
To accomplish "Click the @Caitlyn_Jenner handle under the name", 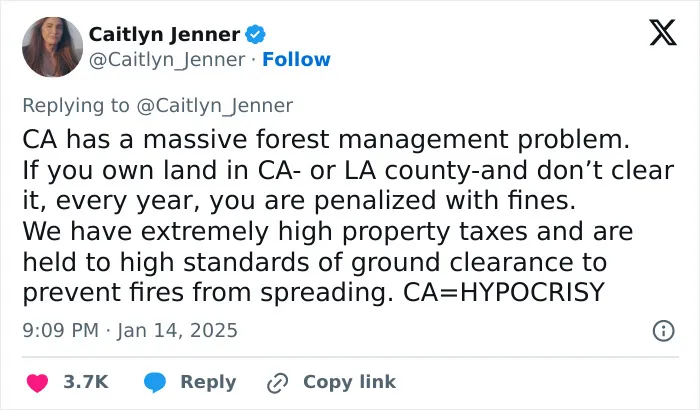I will point(167,60).
